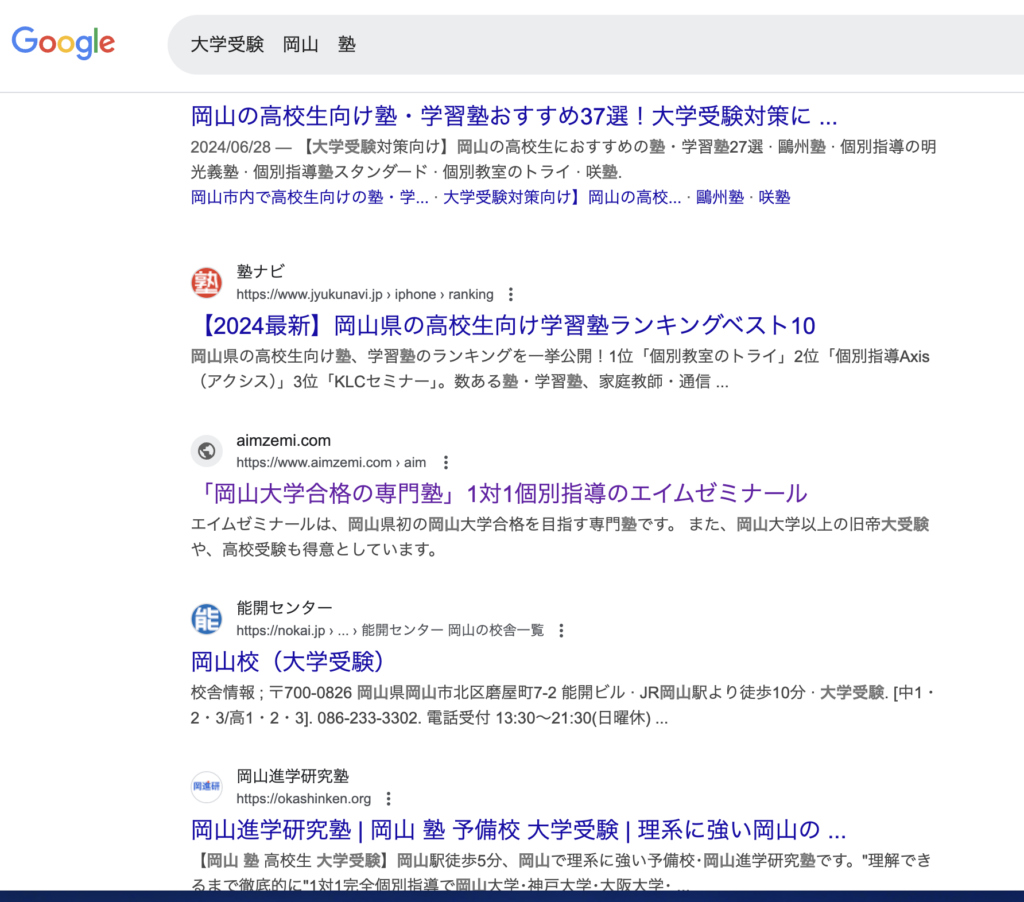Open 【2024最新】岡山県の高校生向け学習塾ランキングベスト10
The height and width of the screenshot is (902, 1024).
coord(506,325)
